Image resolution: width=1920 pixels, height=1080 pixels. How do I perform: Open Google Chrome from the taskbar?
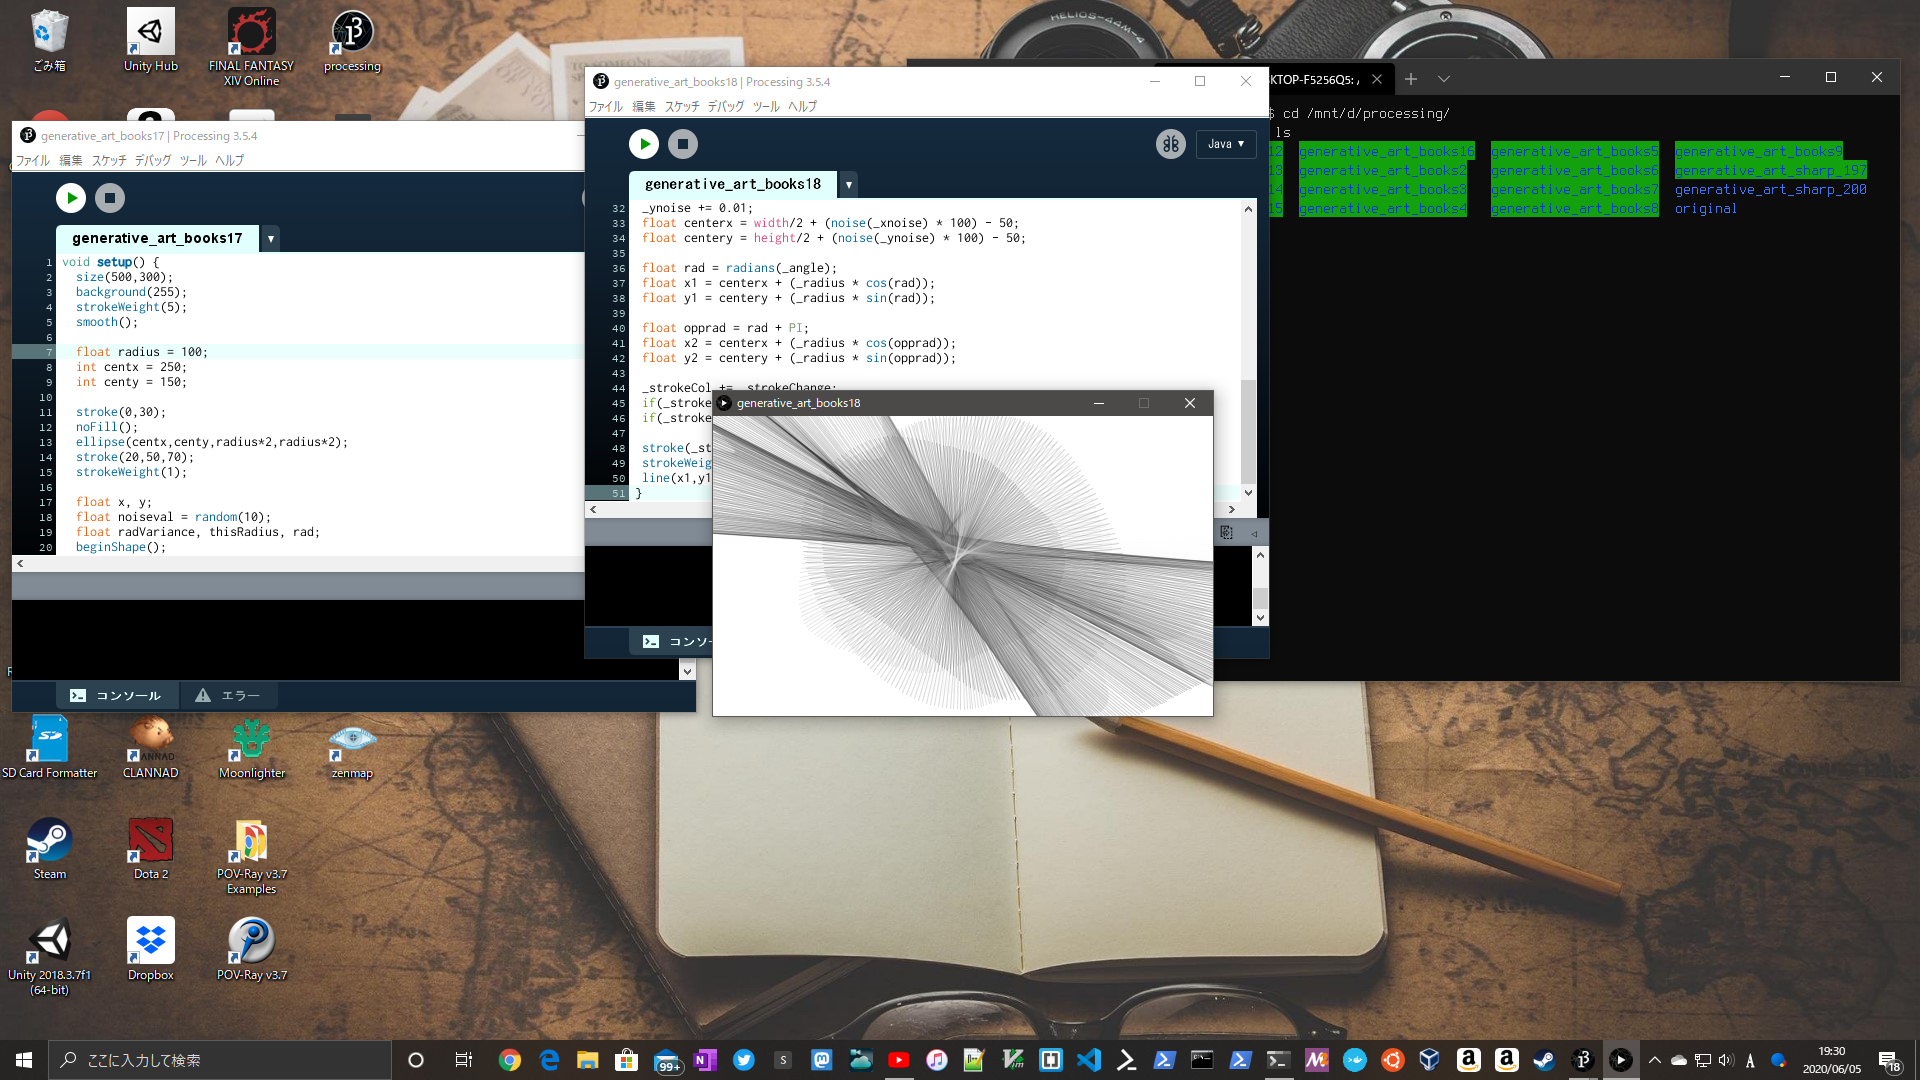510,1059
